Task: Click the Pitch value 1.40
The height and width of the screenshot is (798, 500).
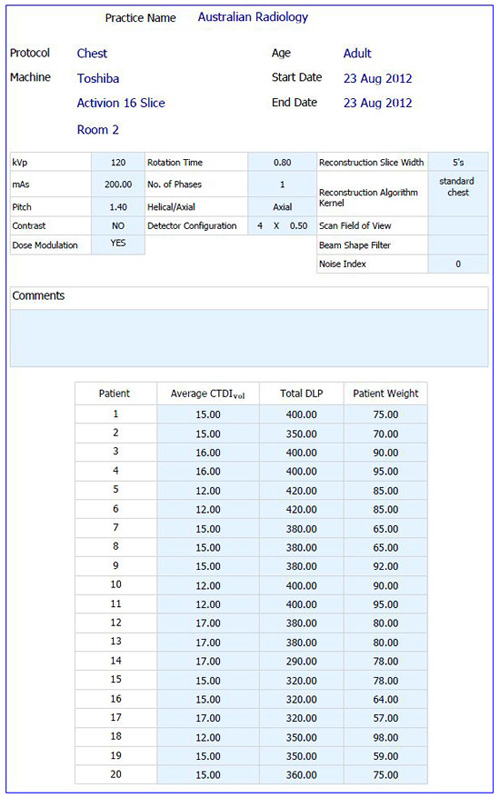Action: point(118,207)
